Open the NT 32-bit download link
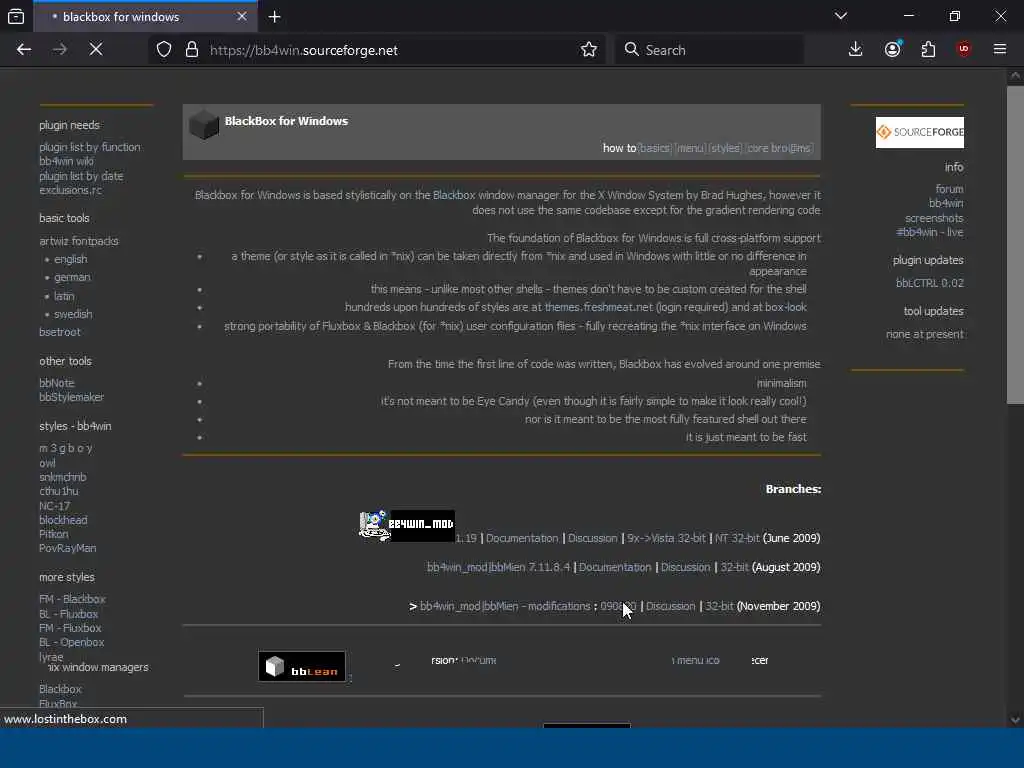This screenshot has height=768, width=1024. (737, 538)
